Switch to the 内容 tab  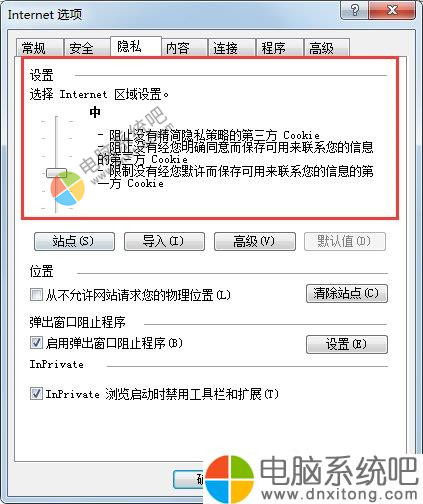(x=184, y=48)
